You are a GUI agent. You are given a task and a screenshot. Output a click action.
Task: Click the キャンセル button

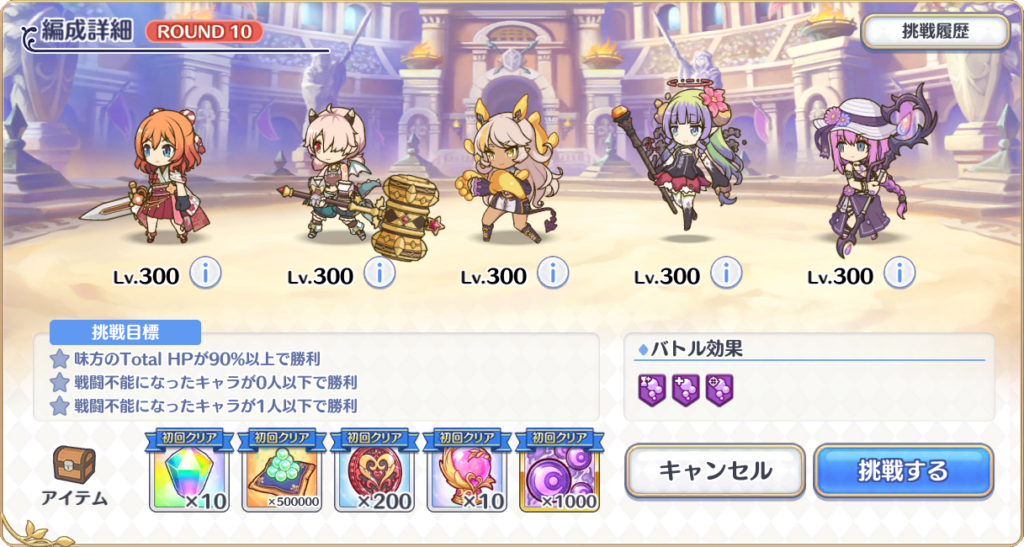tap(715, 471)
